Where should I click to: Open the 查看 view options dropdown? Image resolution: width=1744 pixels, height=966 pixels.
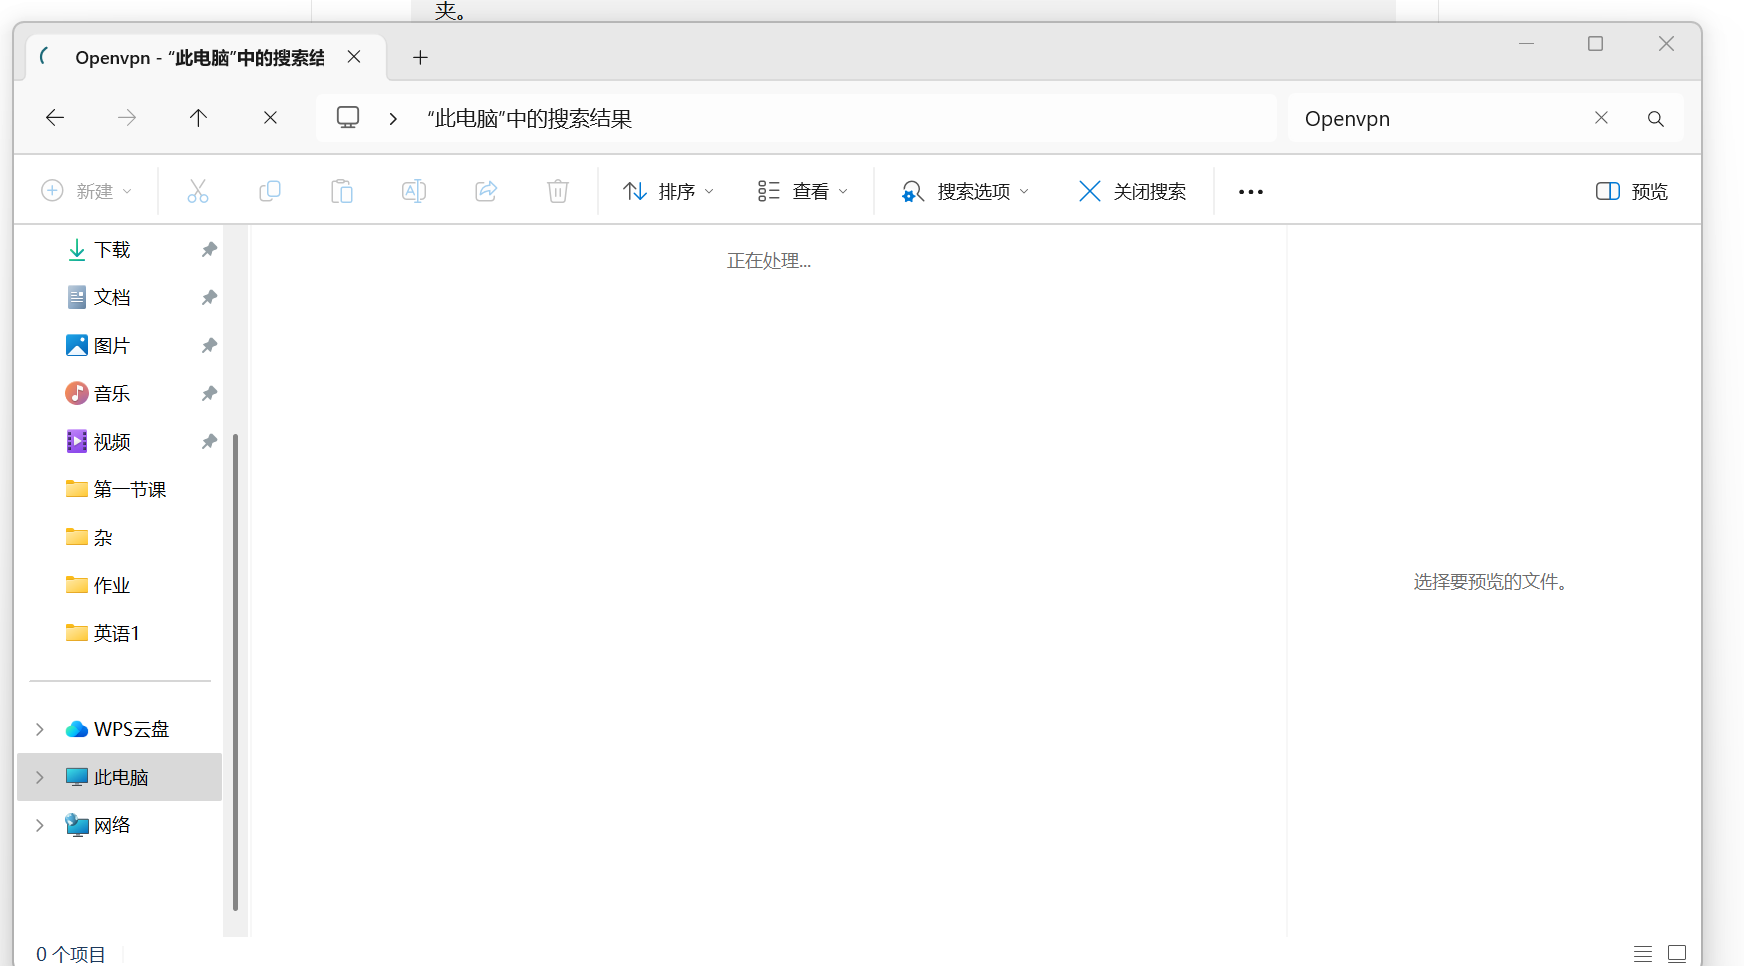coord(802,190)
